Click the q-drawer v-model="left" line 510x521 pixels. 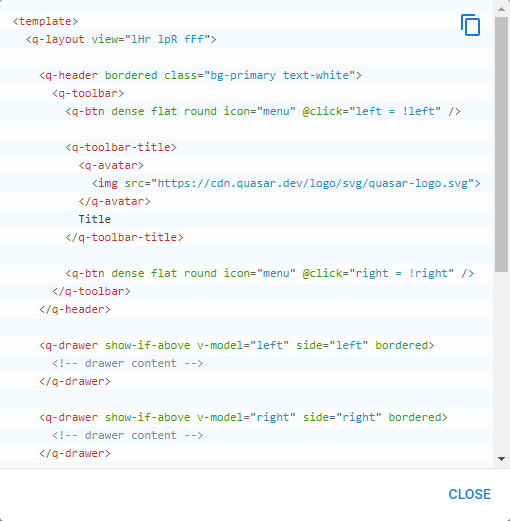tap(237, 345)
